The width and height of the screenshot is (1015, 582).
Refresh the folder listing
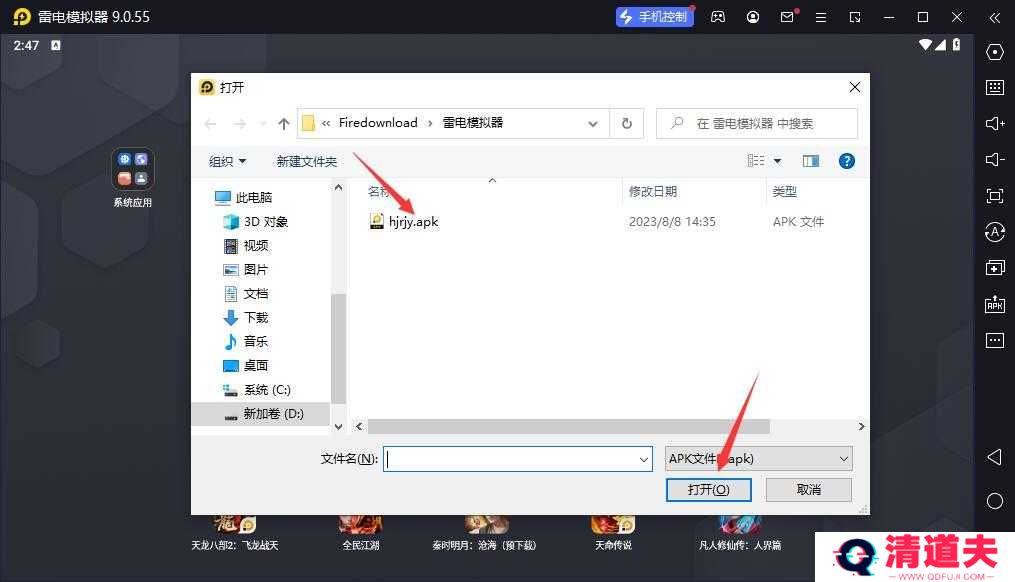point(626,123)
